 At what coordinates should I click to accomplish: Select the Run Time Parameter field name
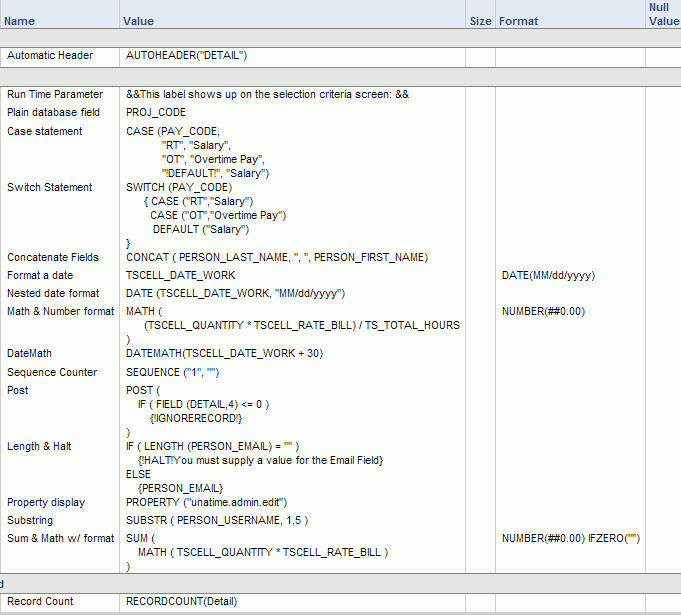(55, 94)
